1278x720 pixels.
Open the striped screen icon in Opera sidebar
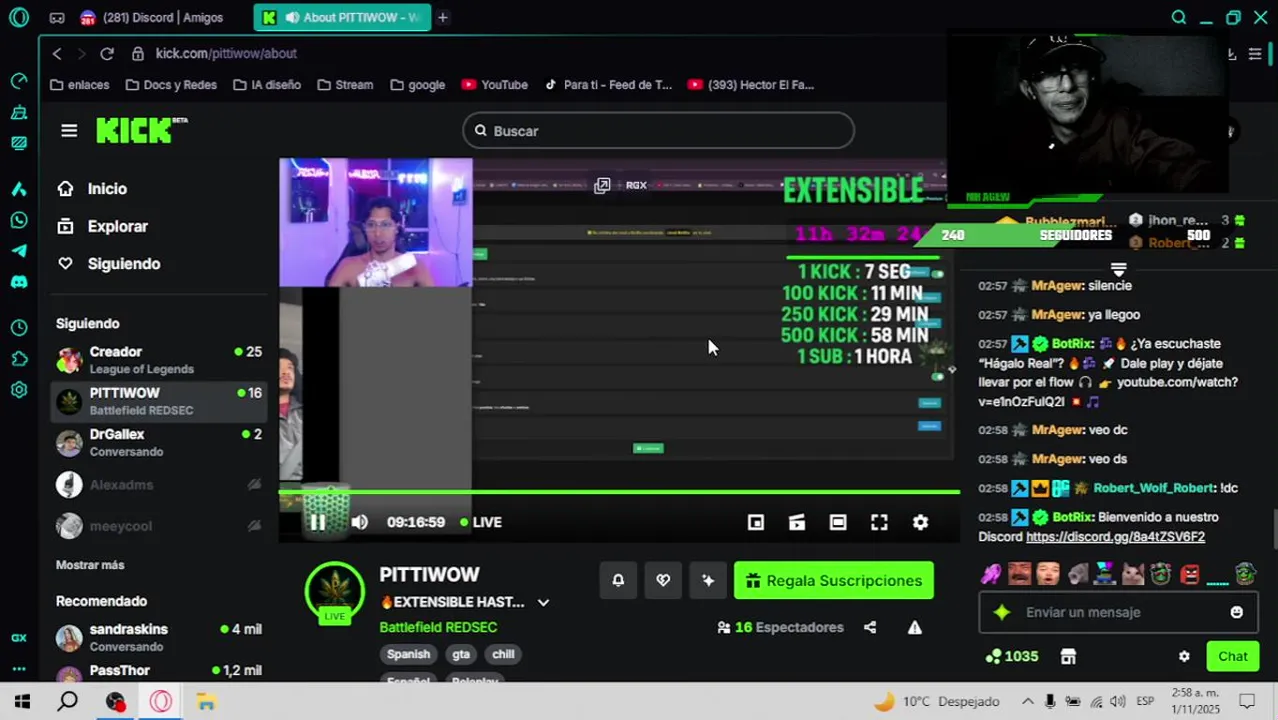[19, 143]
